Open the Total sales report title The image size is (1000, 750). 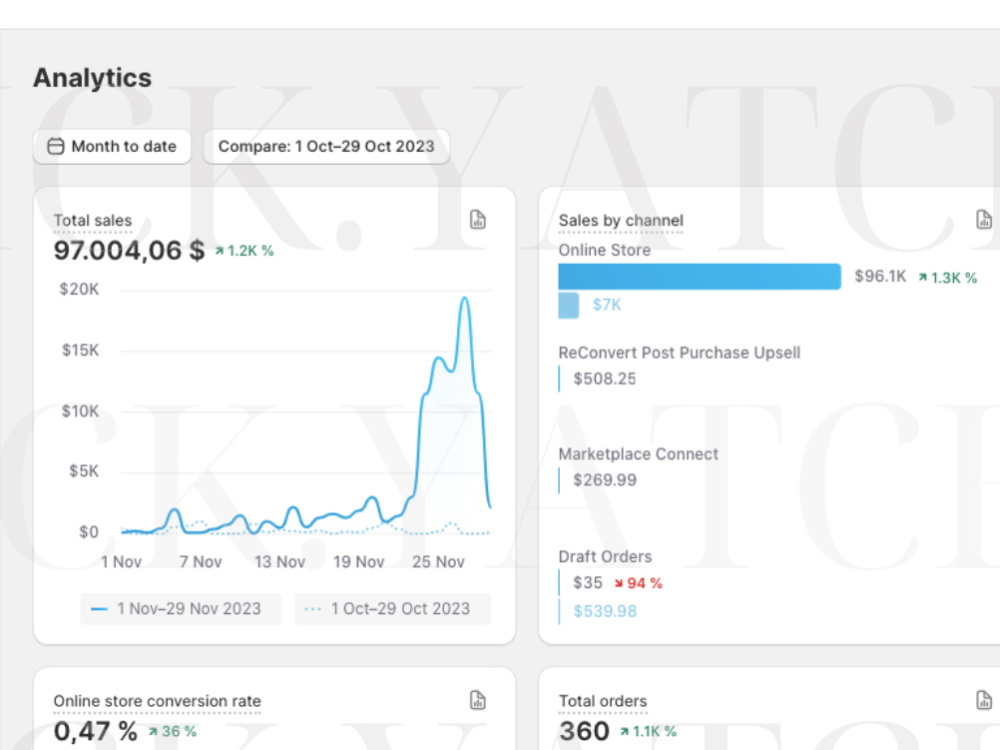92,221
